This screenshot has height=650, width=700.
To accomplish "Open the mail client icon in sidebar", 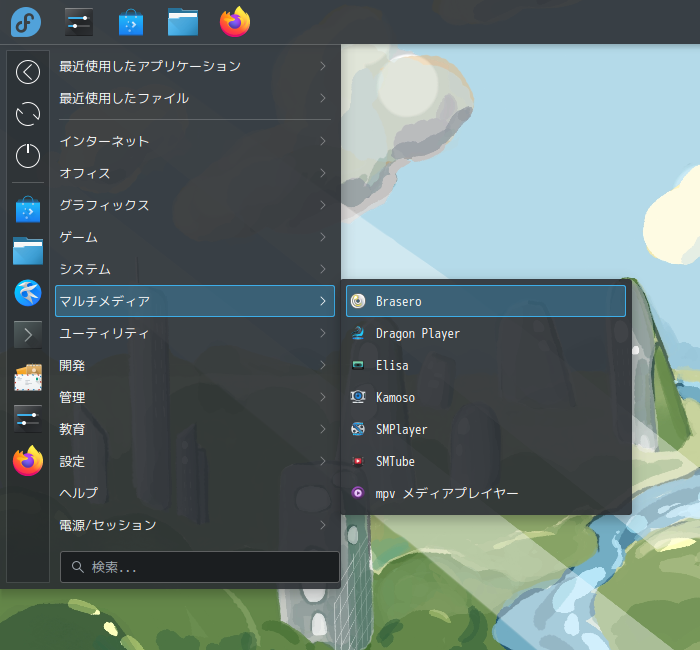I will [28, 377].
